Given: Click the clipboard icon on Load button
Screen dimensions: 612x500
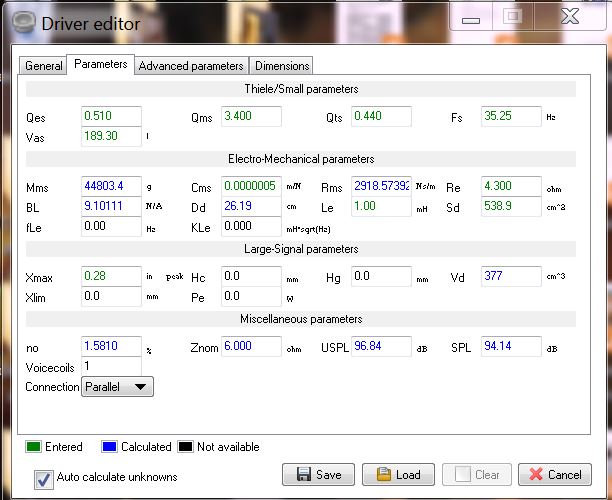Looking at the screenshot, I should (x=384, y=474).
